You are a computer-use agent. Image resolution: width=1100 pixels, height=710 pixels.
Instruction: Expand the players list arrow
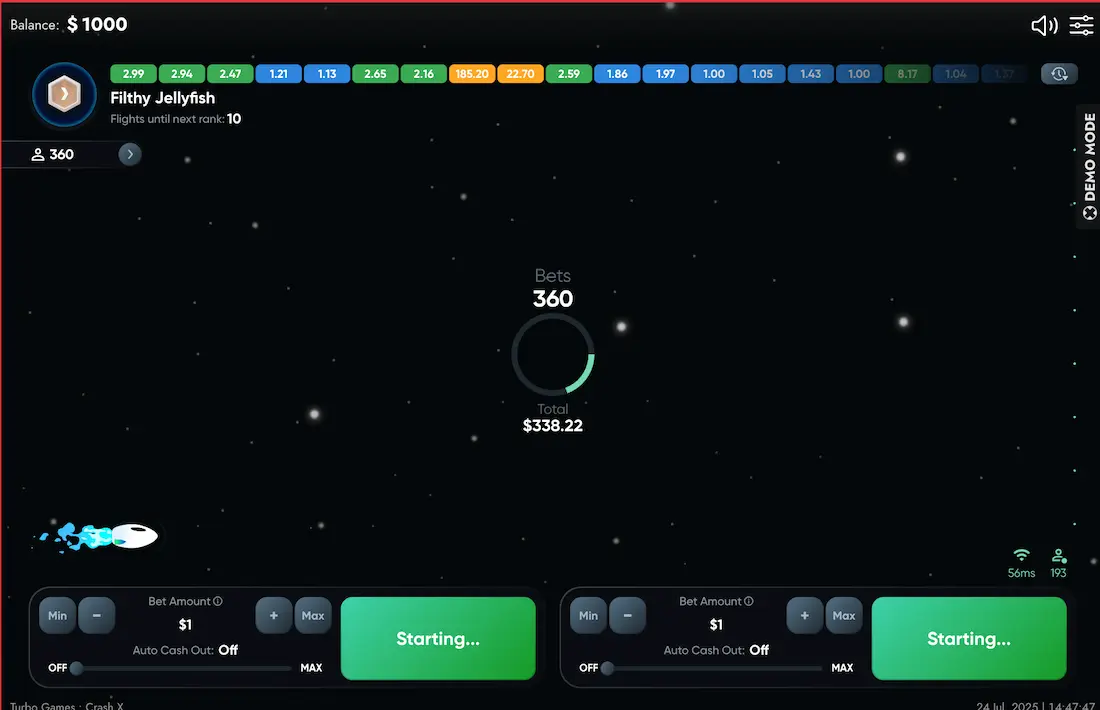coord(129,154)
